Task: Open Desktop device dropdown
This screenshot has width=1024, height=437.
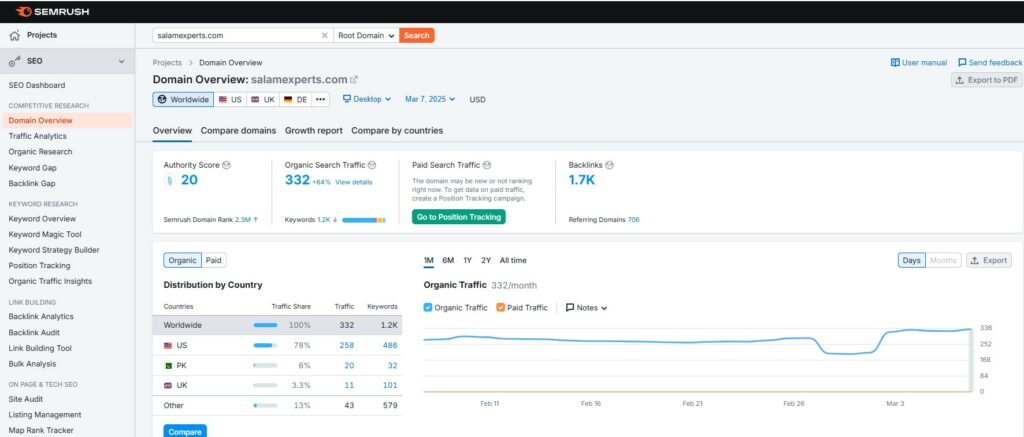Action: [367, 99]
